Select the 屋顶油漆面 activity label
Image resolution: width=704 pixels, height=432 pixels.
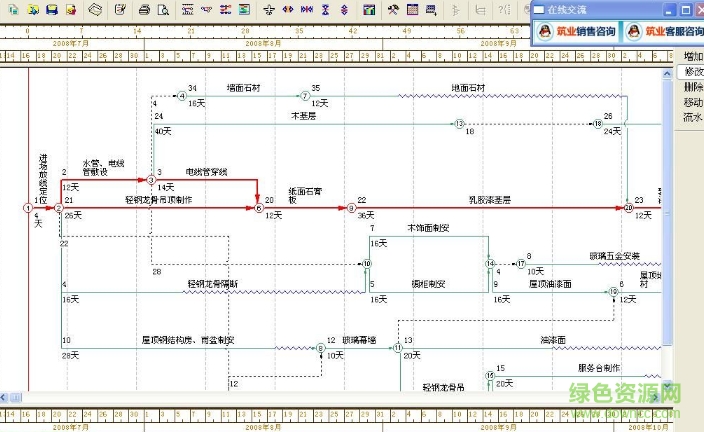pos(550,284)
